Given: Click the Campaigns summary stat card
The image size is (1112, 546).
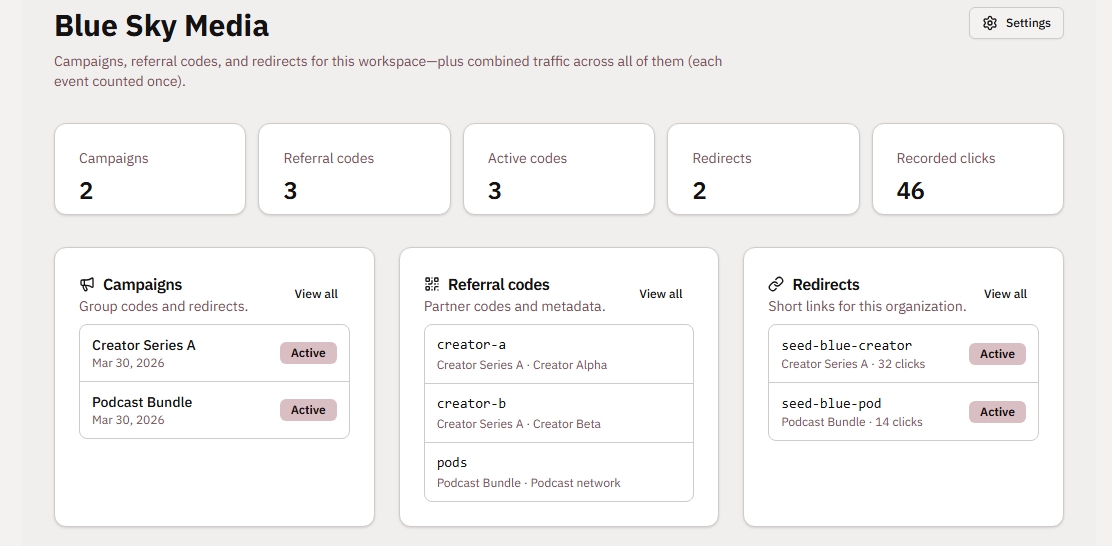Looking at the screenshot, I should click(149, 169).
